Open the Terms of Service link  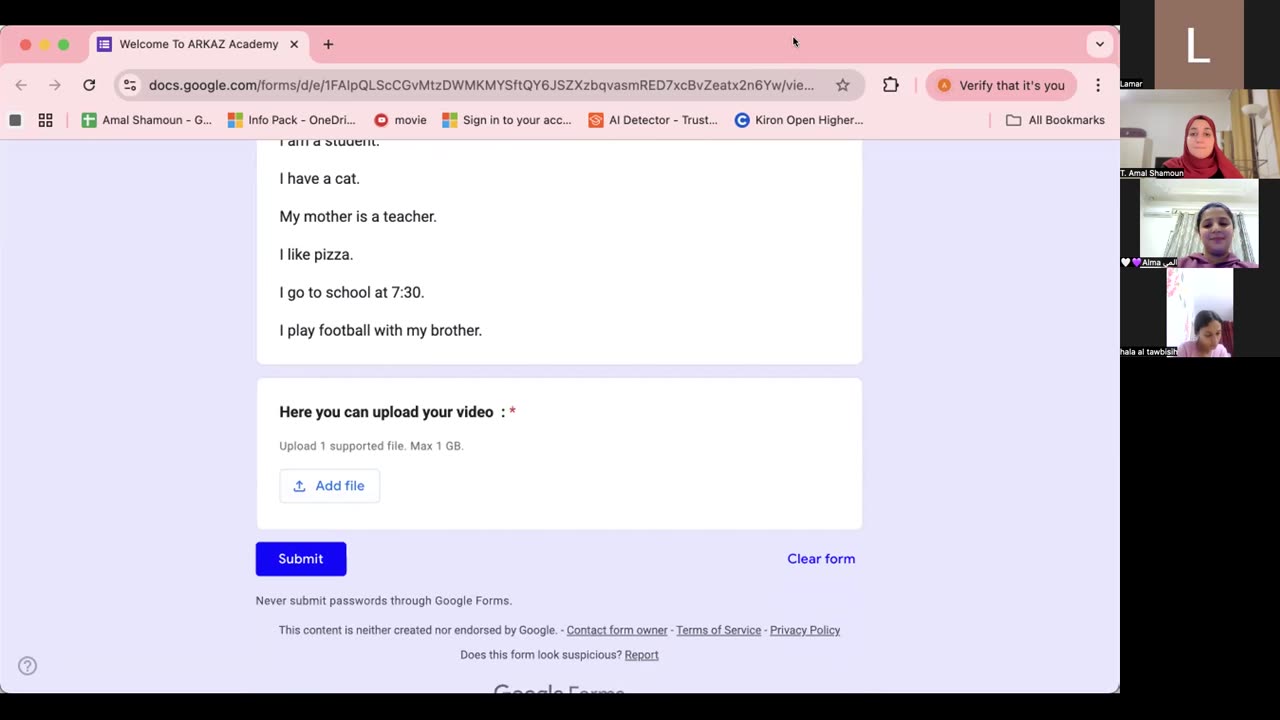(718, 630)
